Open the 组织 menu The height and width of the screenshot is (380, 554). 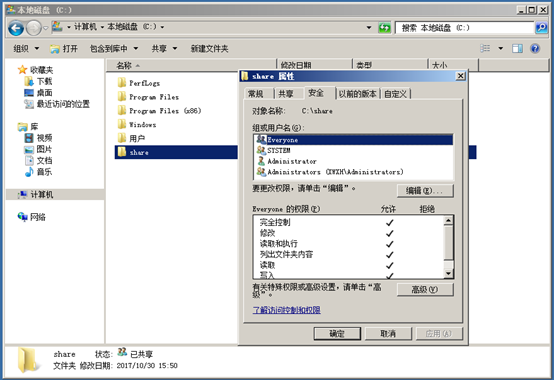26,48
